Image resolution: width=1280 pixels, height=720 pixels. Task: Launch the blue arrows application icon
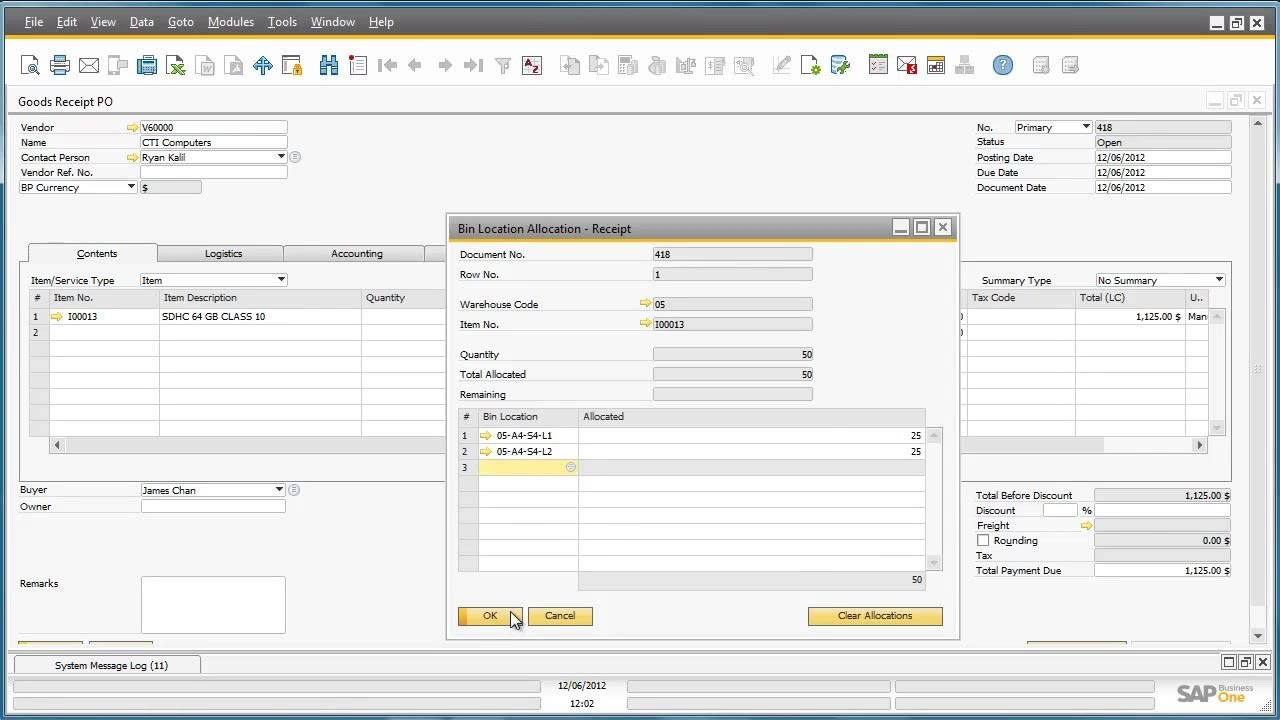coord(263,66)
